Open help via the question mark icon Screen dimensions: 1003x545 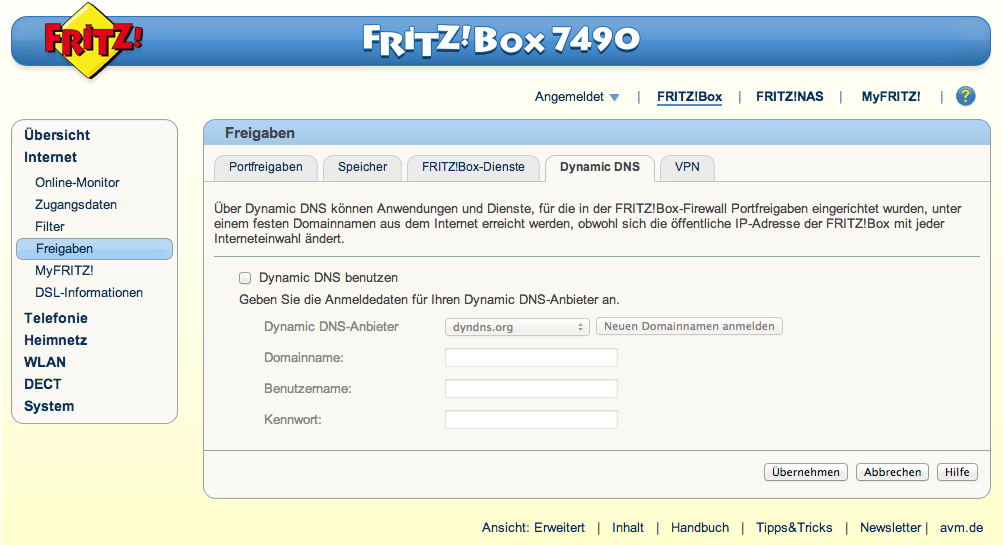tap(965, 97)
